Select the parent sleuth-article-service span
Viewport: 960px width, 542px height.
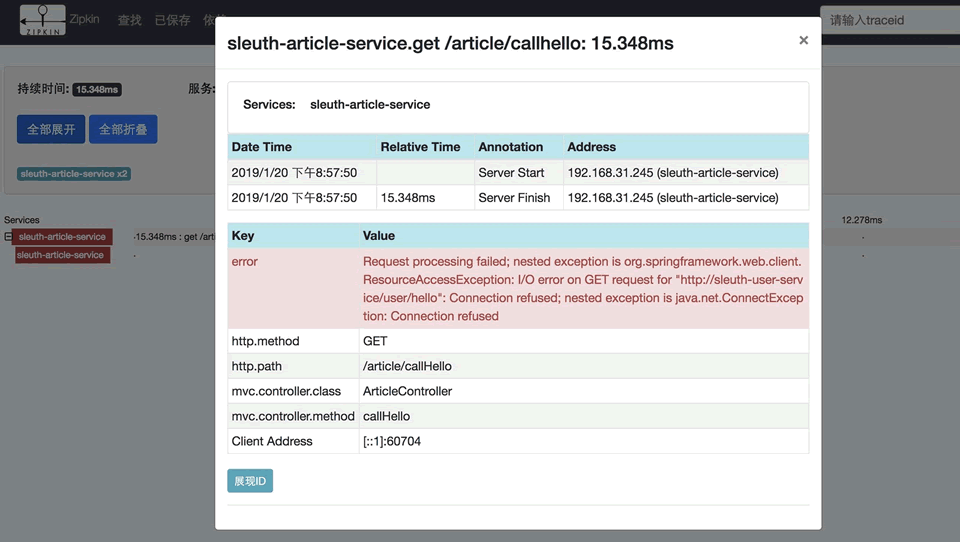point(62,236)
